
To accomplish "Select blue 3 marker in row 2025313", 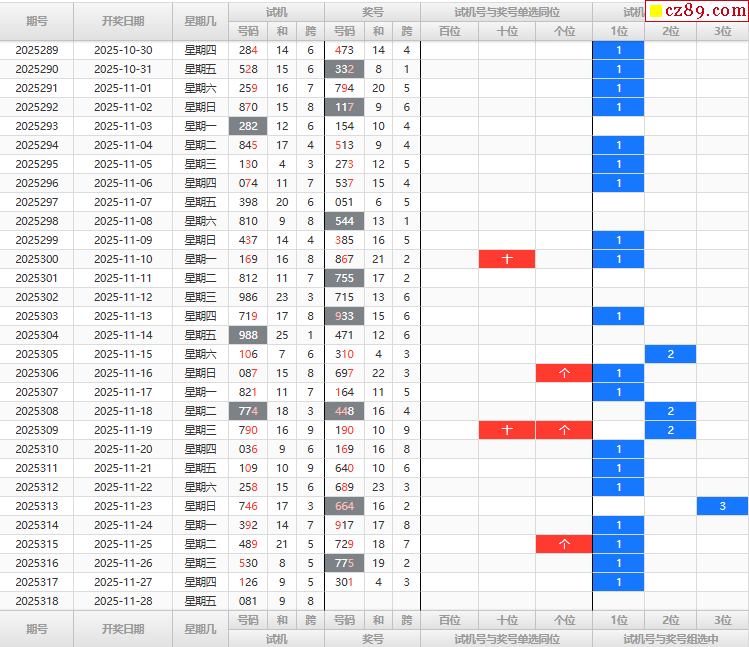I will point(722,506).
